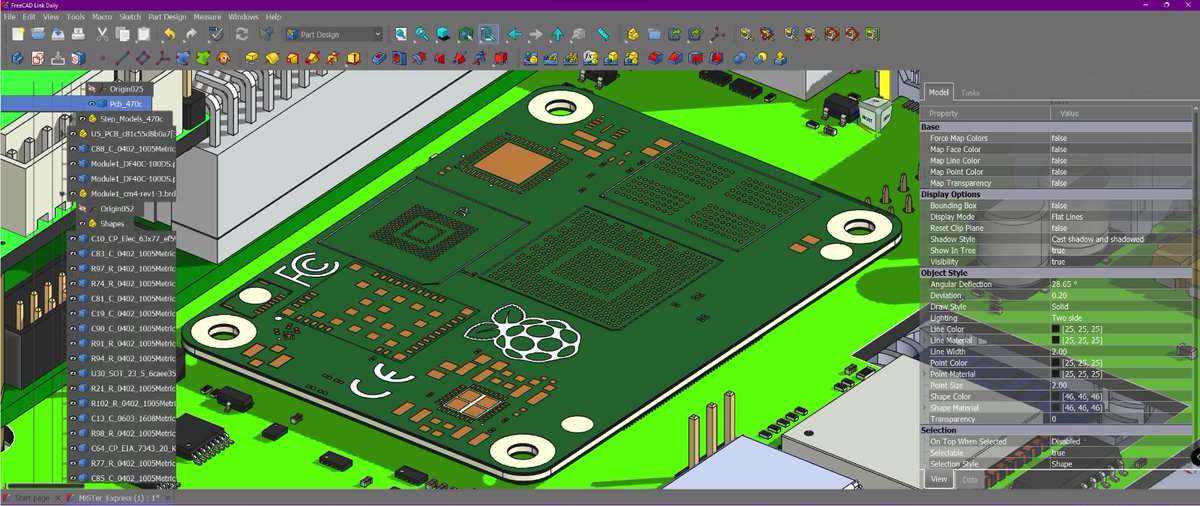Switch to the Data properties tab
This screenshot has height=506, width=1200.
(970, 480)
